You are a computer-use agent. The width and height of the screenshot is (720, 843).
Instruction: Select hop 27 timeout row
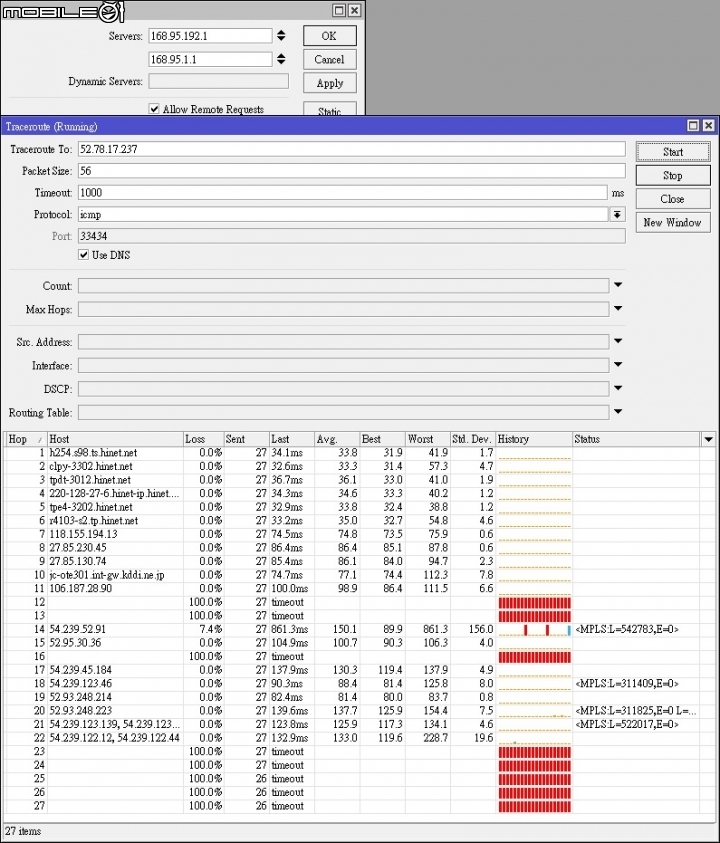click(352, 806)
